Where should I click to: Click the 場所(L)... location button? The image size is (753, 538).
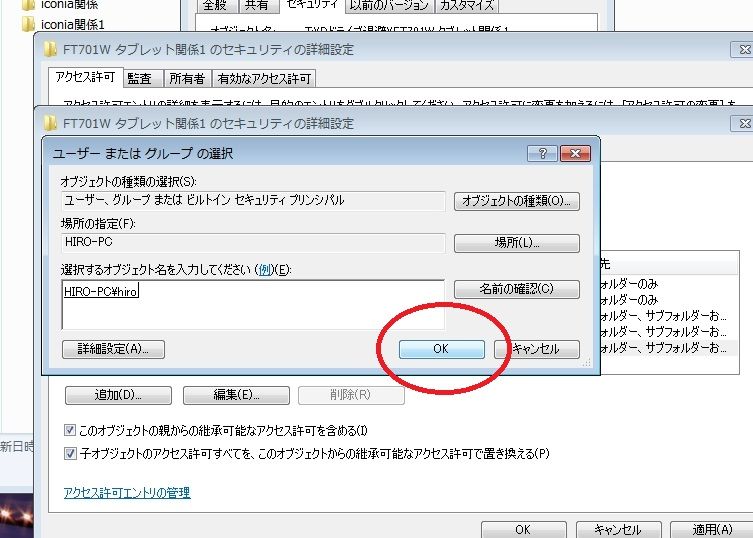pos(517,243)
